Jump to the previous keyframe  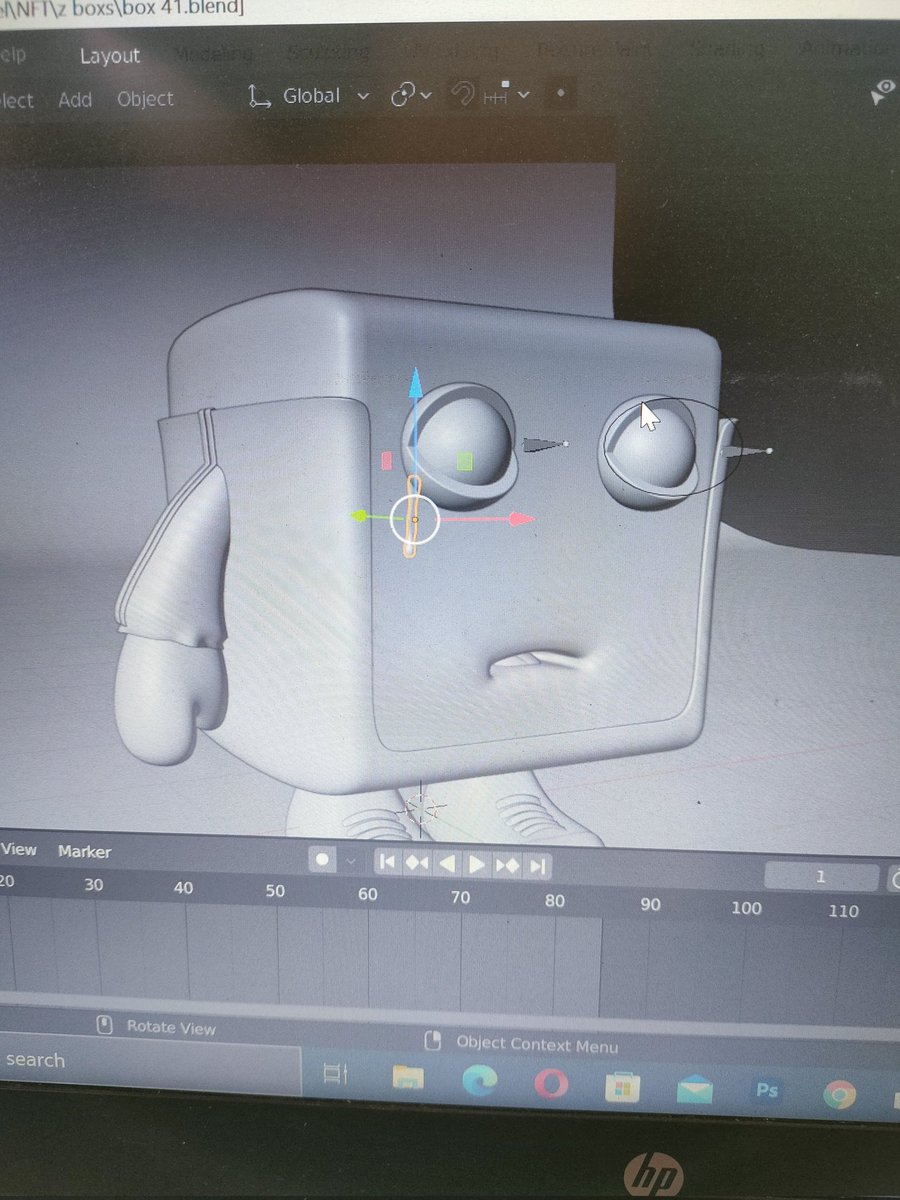point(417,863)
